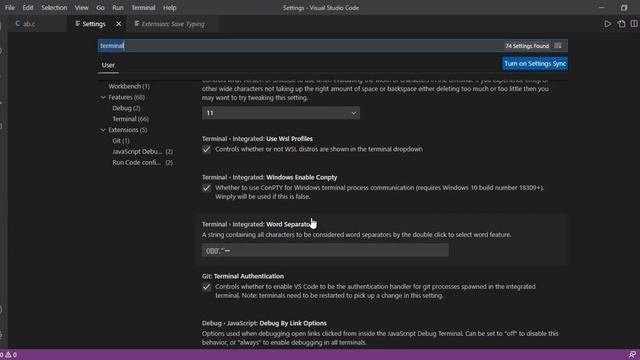Select Git (1) in settings tree
The width and height of the screenshot is (640, 360).
pos(121,141)
